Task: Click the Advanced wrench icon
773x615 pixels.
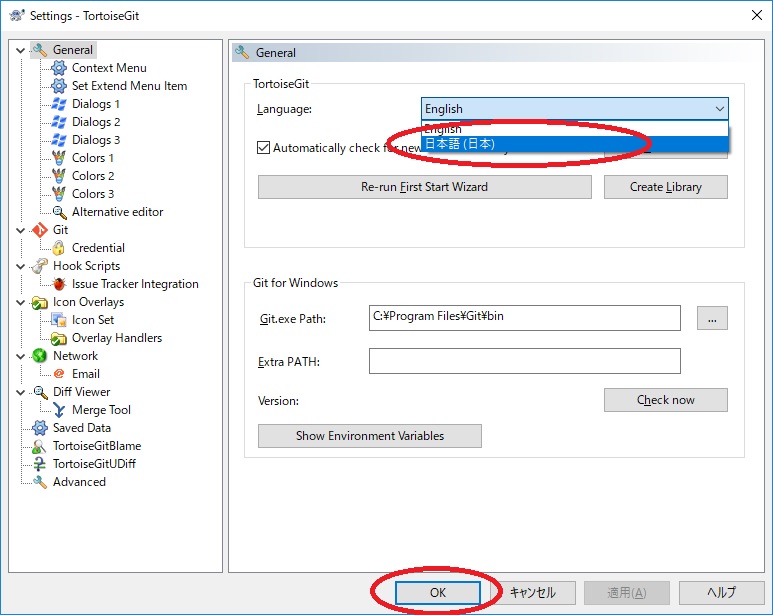Action: [x=39, y=482]
